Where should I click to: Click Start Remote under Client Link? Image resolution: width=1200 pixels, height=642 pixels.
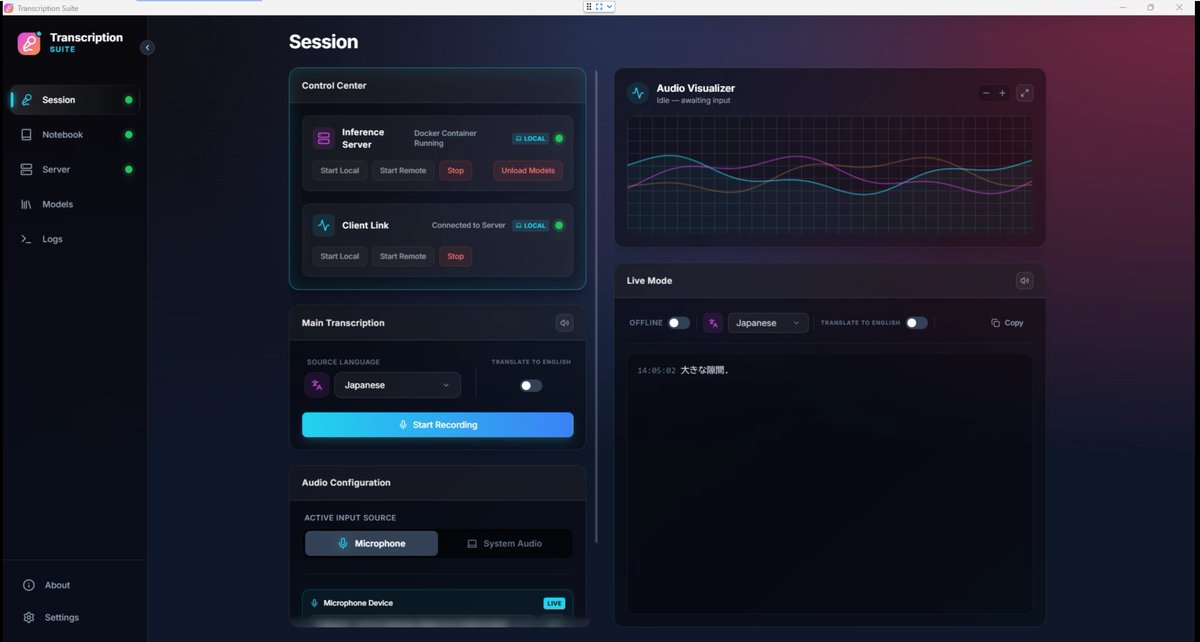[x=403, y=257]
